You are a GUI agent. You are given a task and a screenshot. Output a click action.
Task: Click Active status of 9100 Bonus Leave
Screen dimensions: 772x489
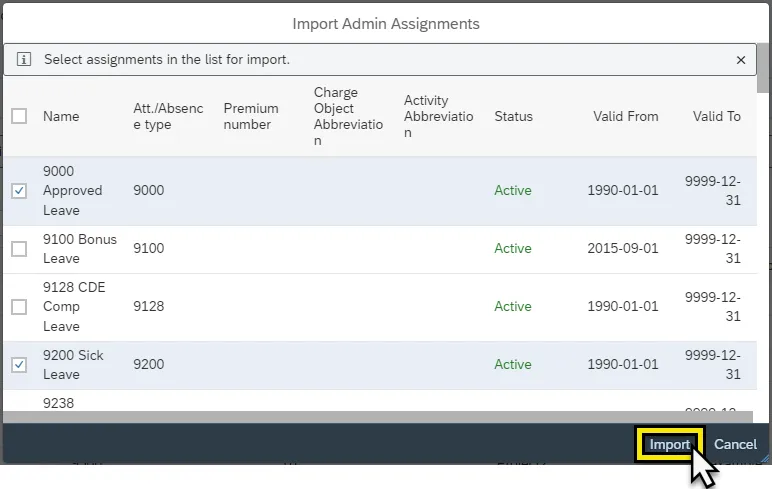(x=513, y=249)
